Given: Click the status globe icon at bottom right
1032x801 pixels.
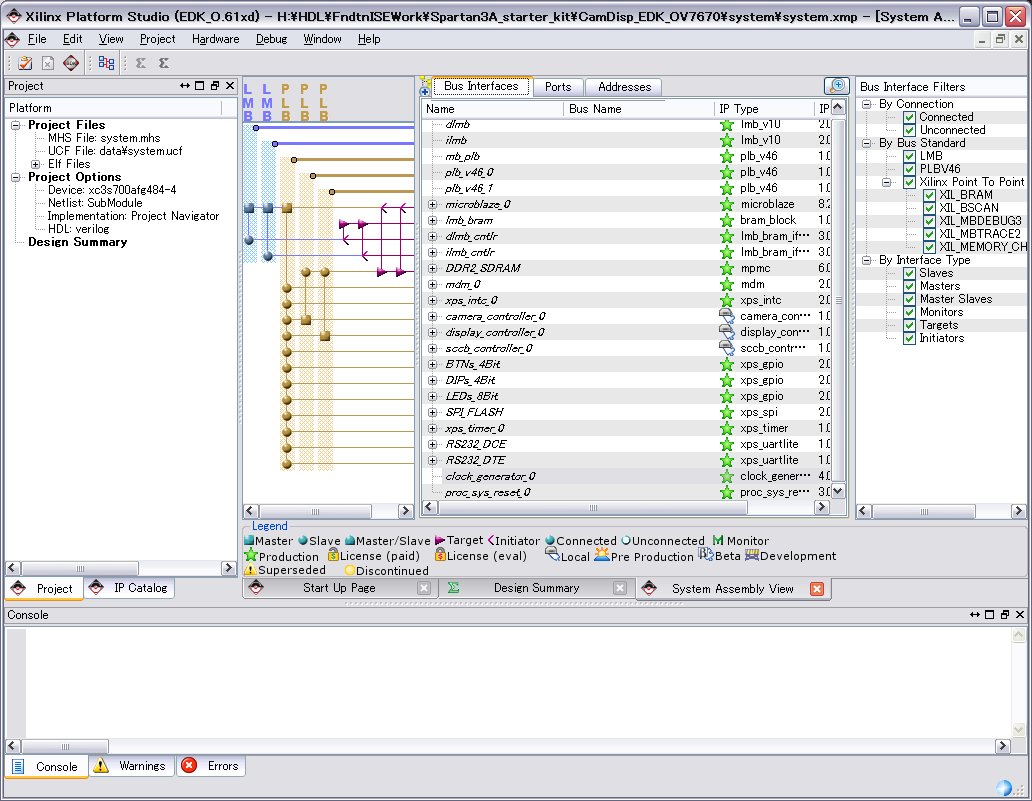Looking at the screenshot, I should (x=1004, y=788).
